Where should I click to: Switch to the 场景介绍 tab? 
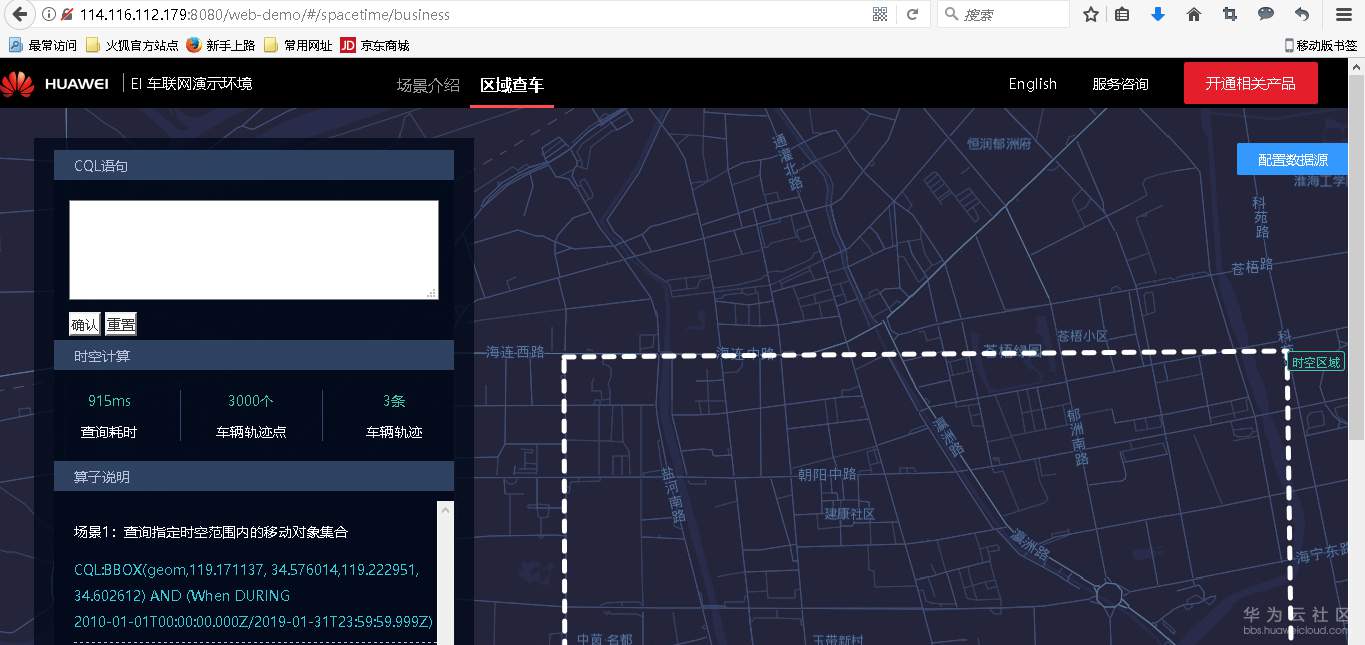coord(427,85)
